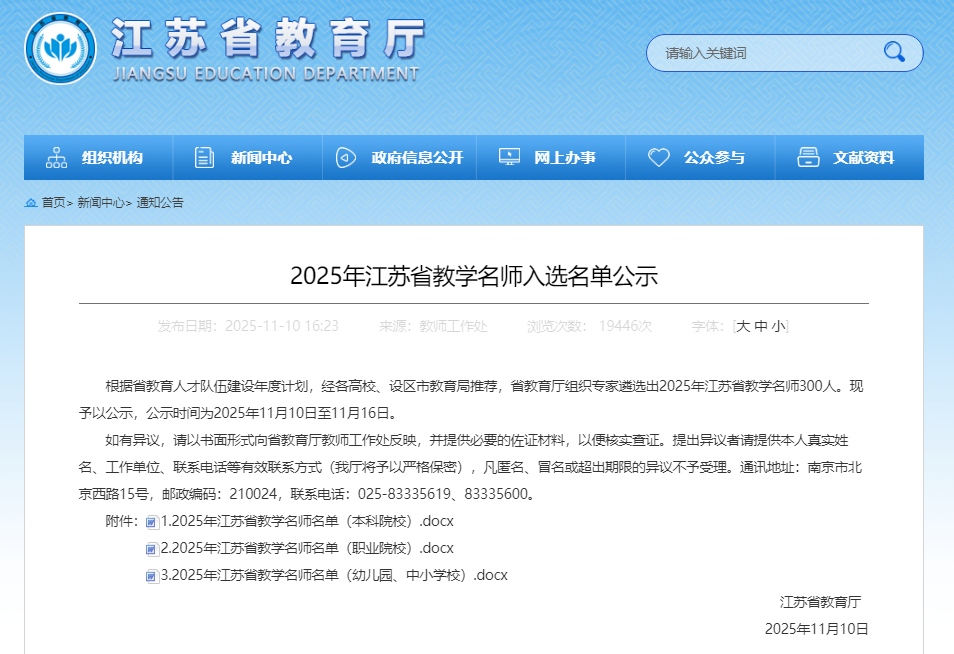Click the 文献资料 archive box icon
954x654 pixels.
(x=808, y=158)
